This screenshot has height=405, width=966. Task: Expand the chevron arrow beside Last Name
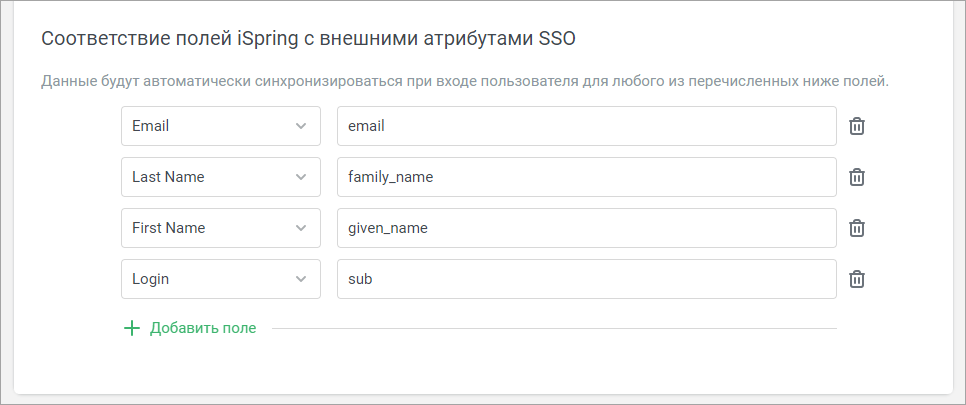click(301, 178)
